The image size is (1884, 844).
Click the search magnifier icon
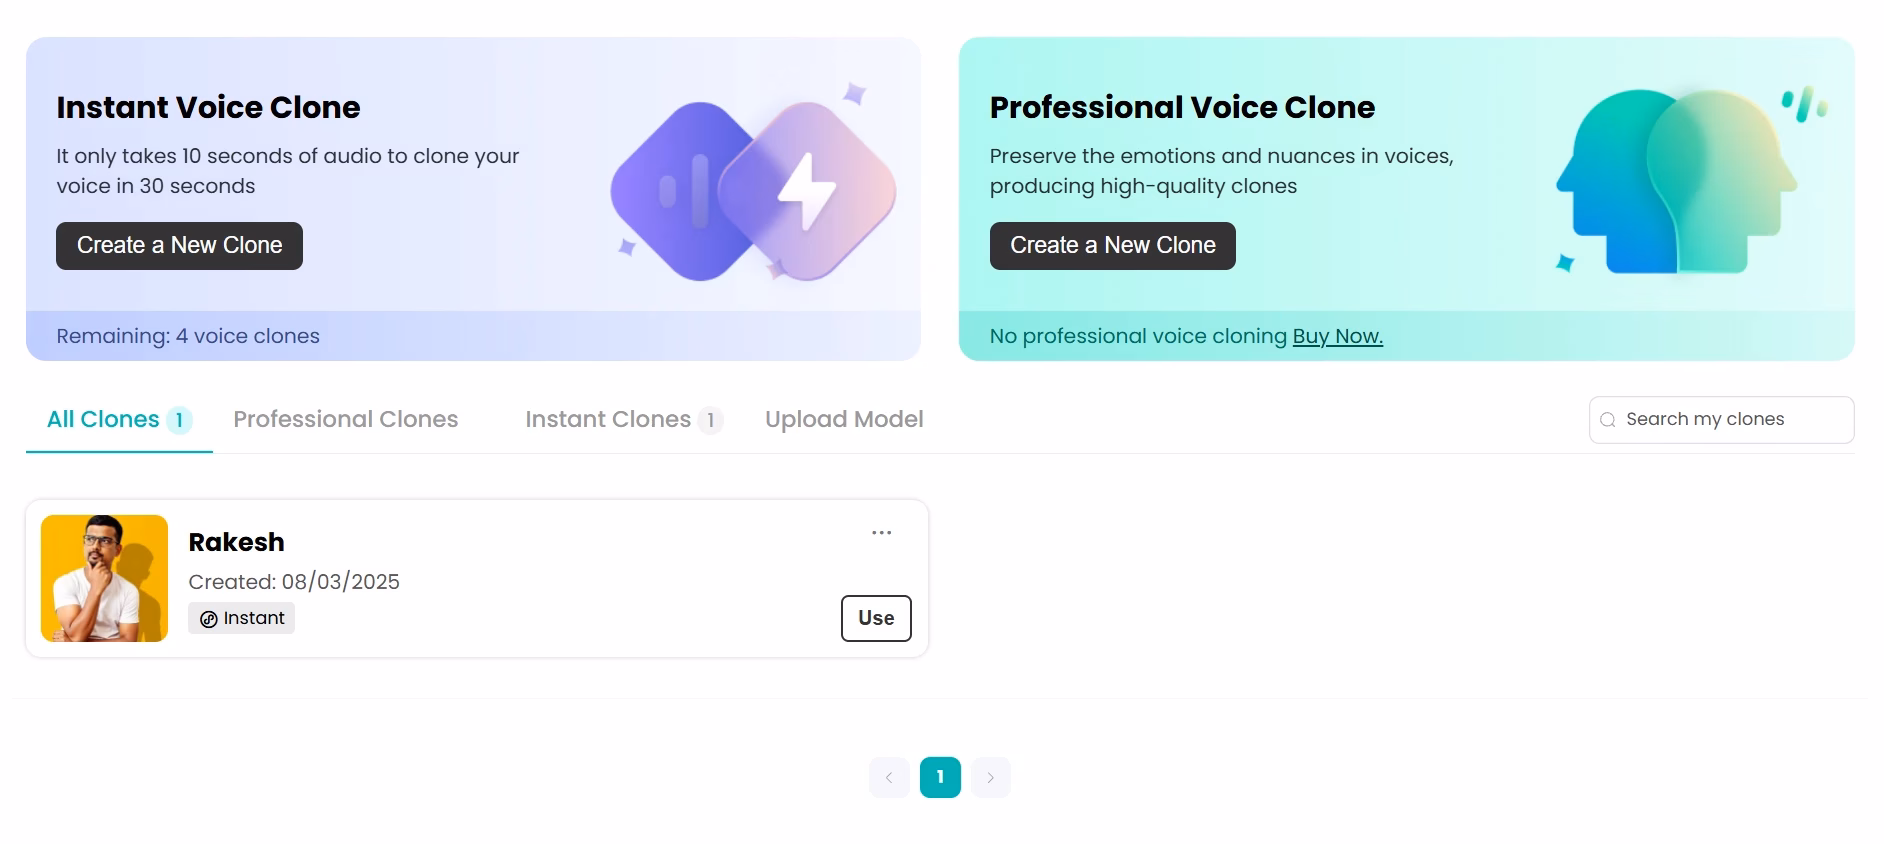[1608, 420]
